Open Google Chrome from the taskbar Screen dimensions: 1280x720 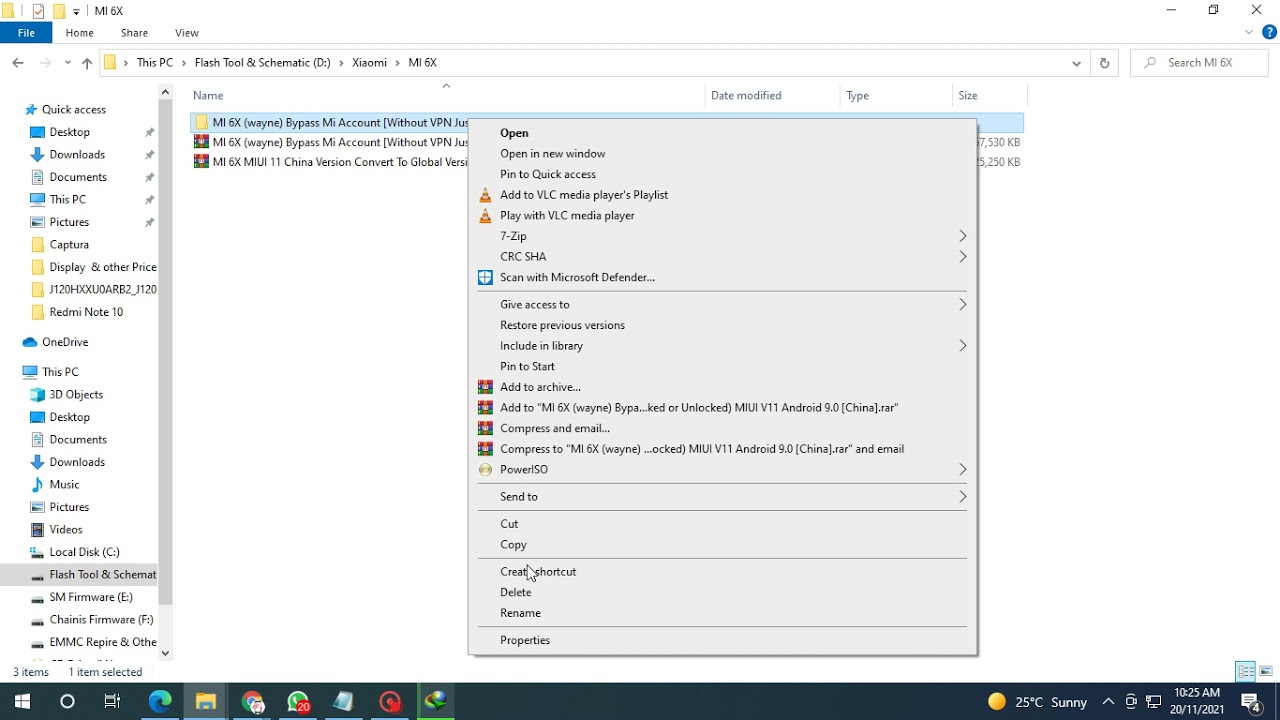click(x=253, y=701)
